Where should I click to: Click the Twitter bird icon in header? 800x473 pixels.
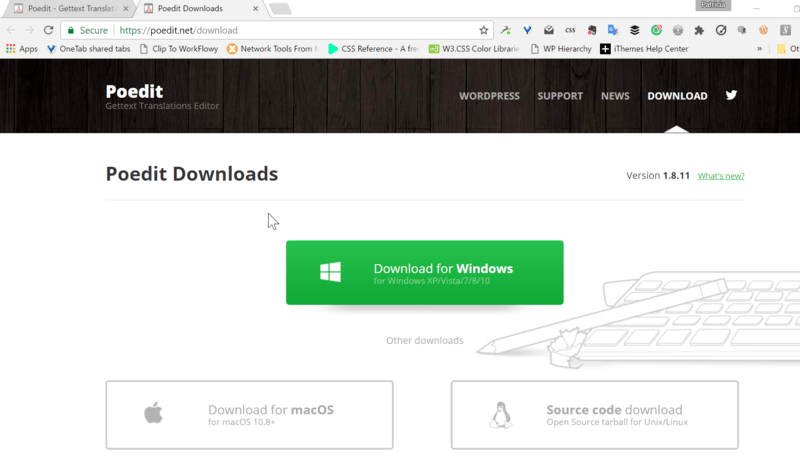[x=731, y=96]
